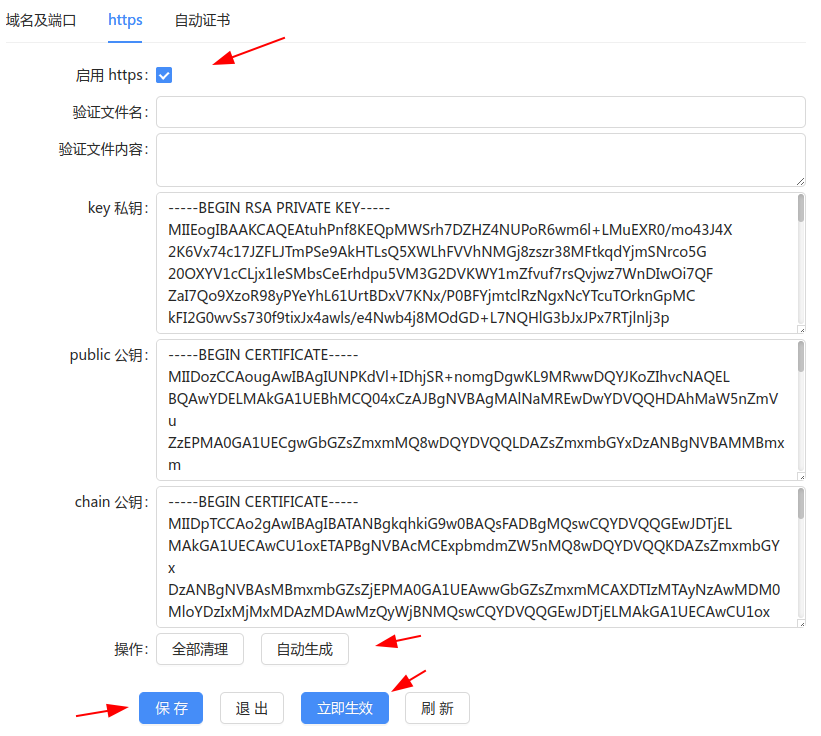Refresh the page with 刷新 button
This screenshot has width=821, height=736.
[437, 708]
